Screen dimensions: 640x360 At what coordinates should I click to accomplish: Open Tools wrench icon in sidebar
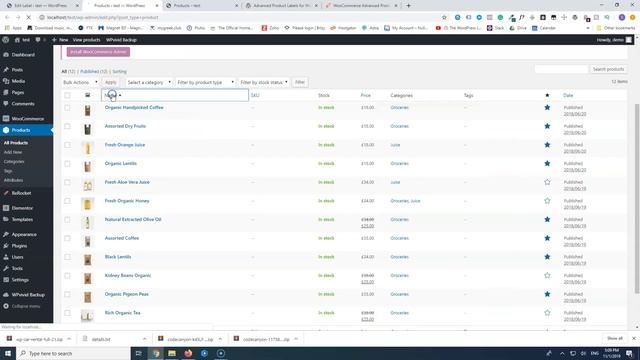(x=6, y=269)
